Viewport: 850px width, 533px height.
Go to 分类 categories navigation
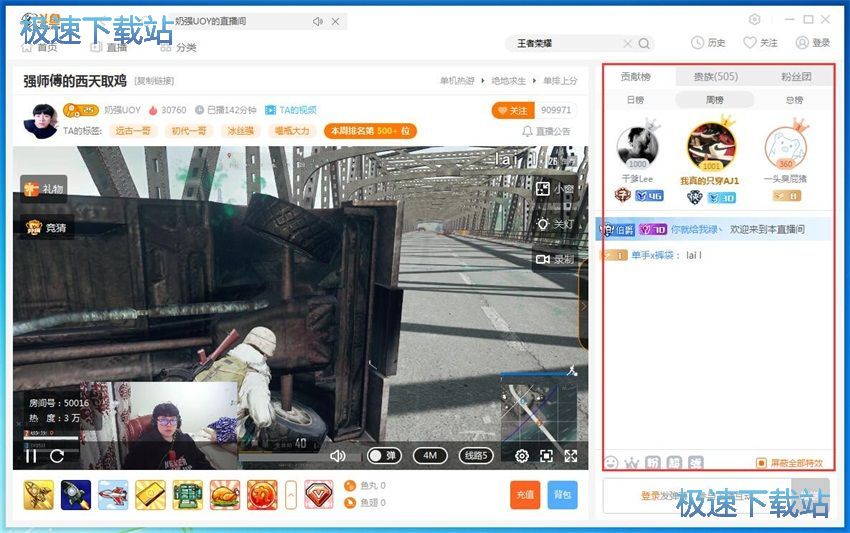click(x=178, y=48)
